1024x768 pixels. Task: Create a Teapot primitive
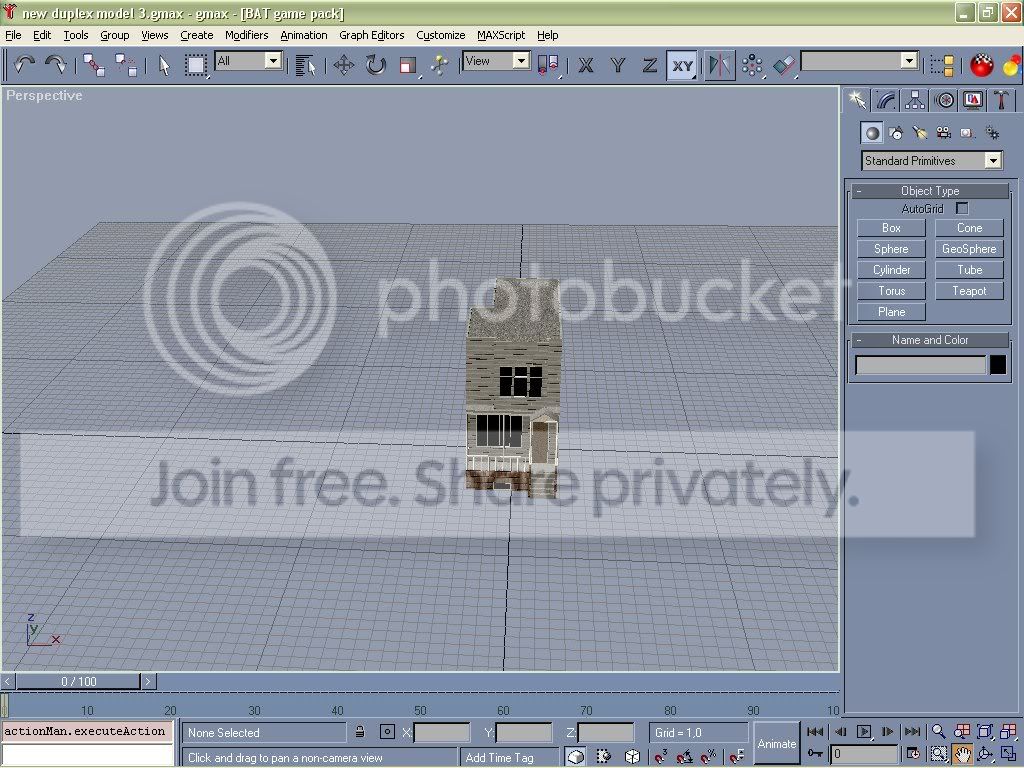[969, 291]
